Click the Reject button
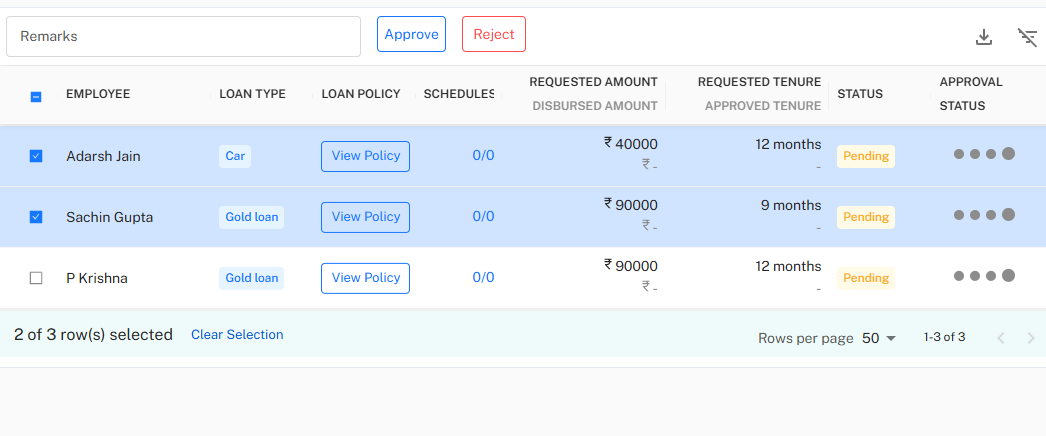 [493, 34]
